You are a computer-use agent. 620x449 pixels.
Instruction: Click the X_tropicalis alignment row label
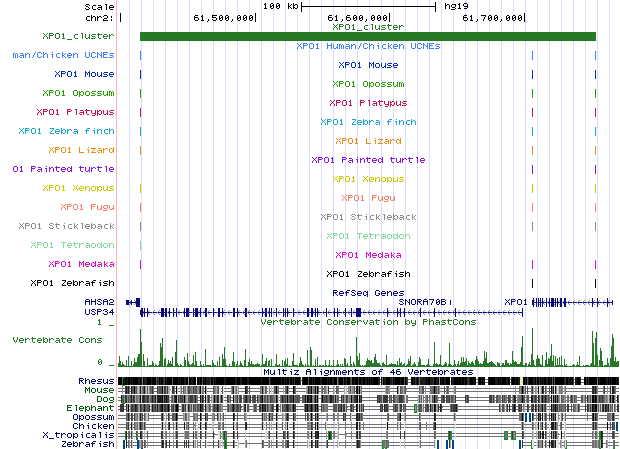tap(86, 435)
